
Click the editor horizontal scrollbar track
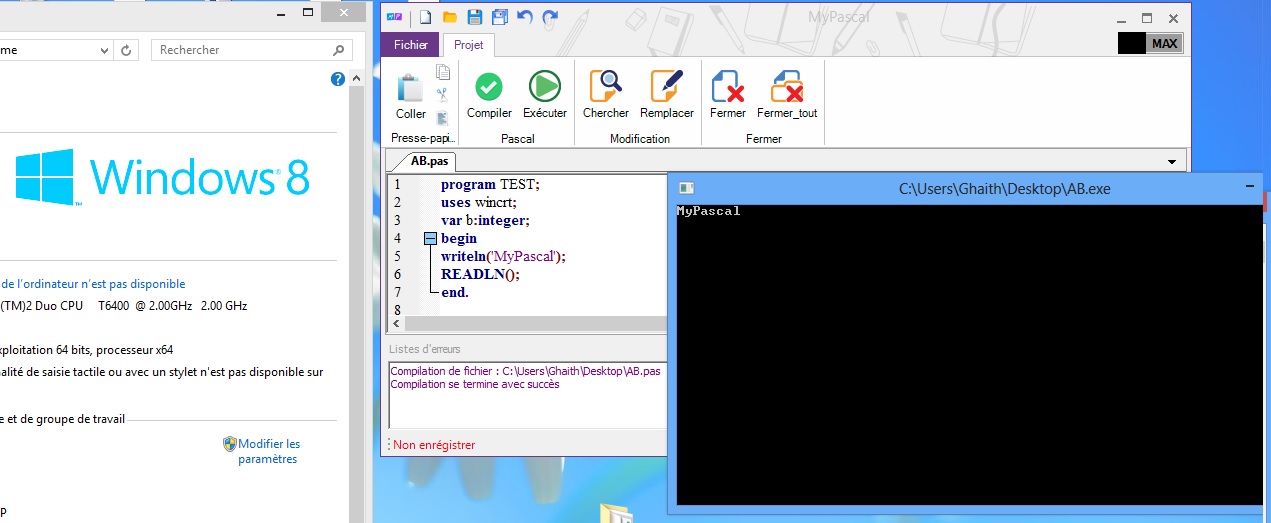click(535, 324)
